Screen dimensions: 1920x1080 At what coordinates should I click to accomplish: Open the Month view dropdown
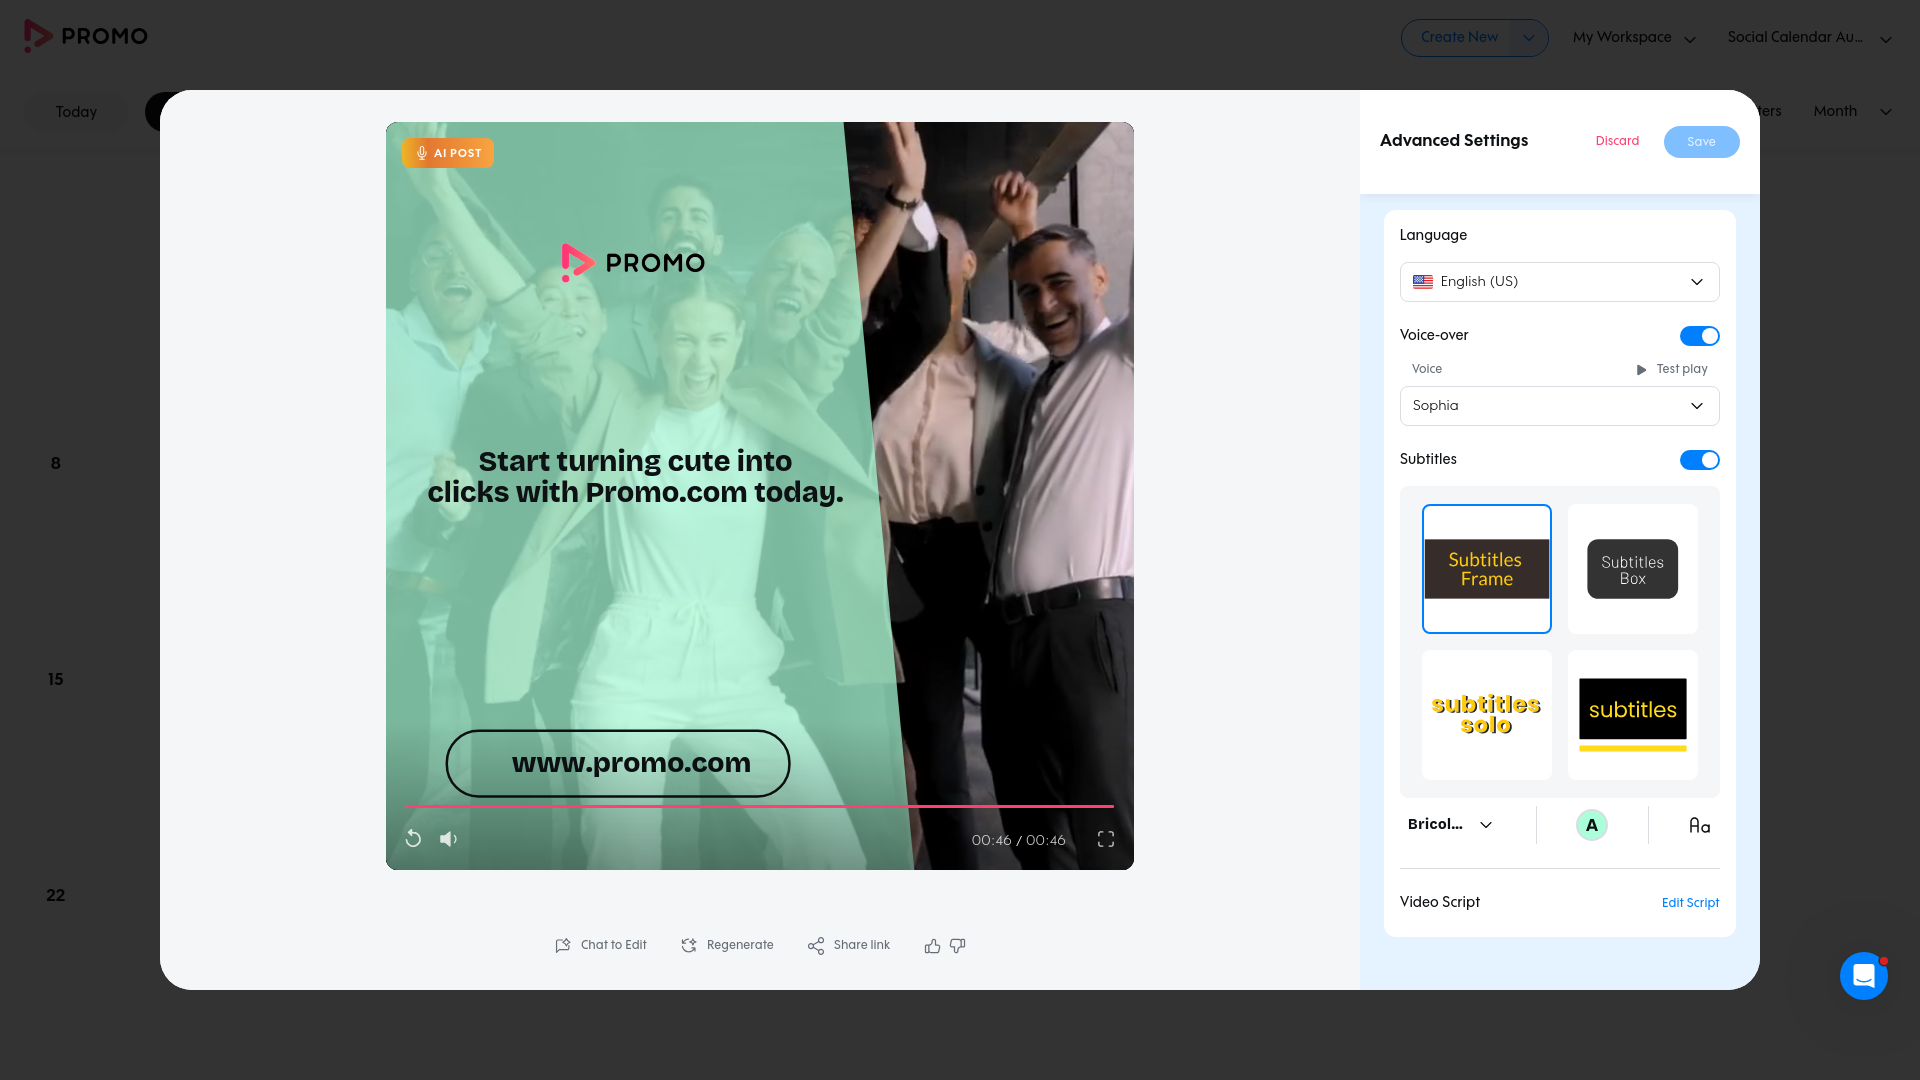pos(1852,111)
